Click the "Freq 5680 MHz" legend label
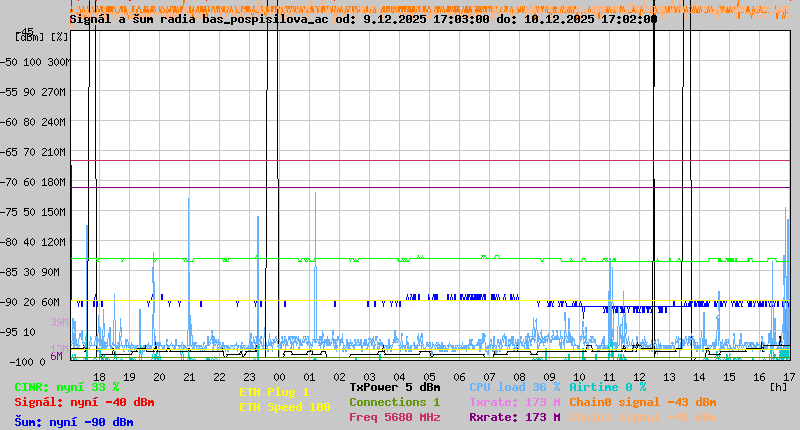 [x=394, y=417]
